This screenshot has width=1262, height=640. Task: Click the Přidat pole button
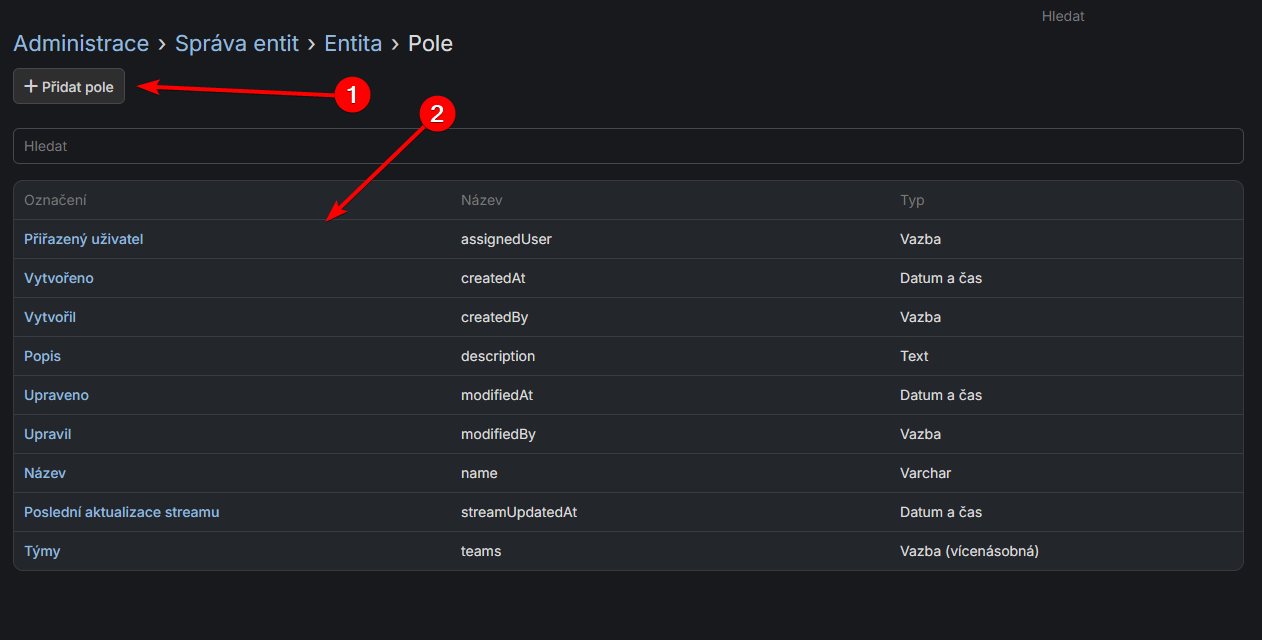69,87
